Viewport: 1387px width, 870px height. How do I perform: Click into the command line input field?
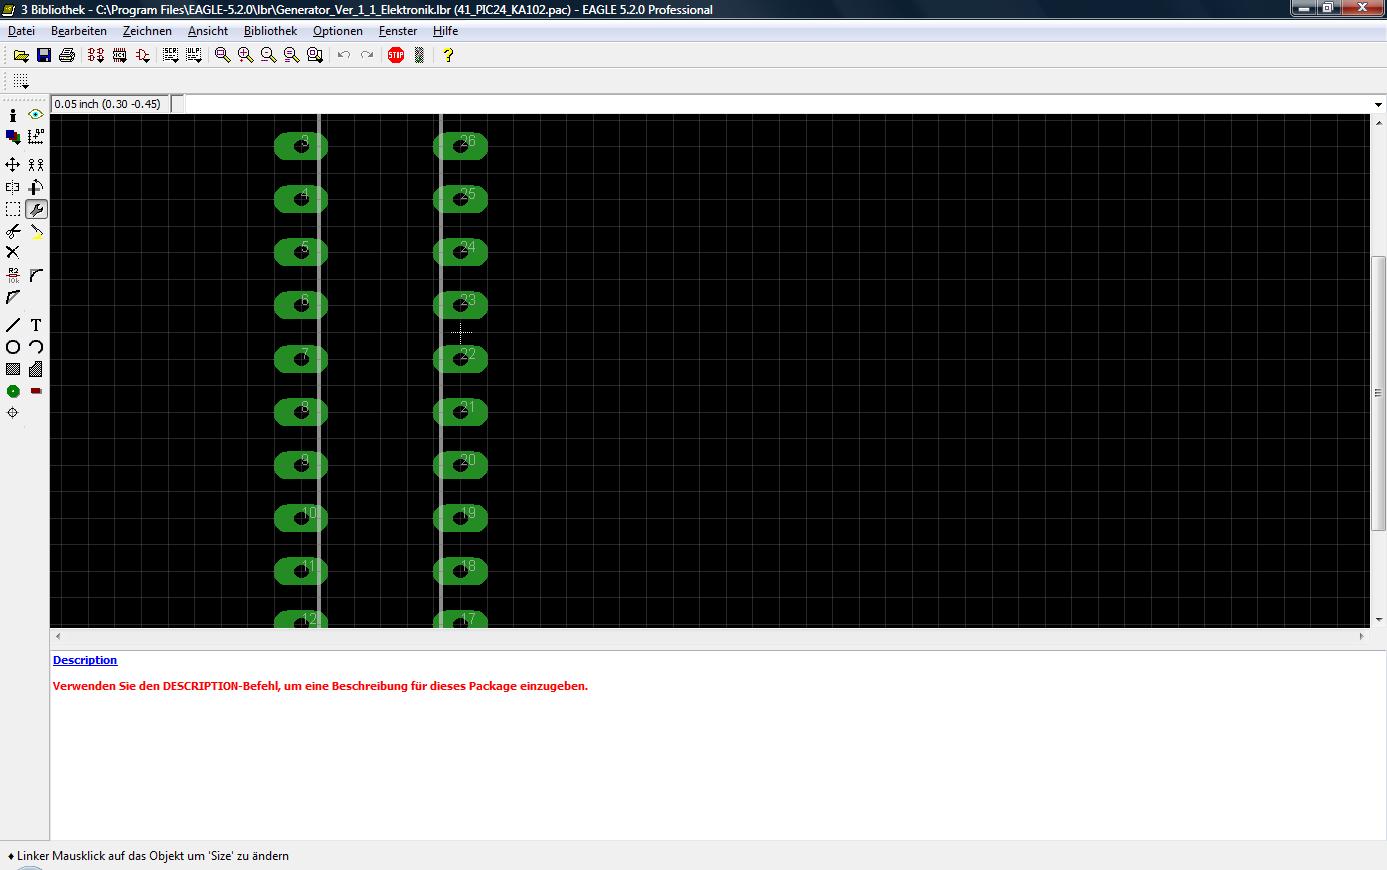click(x=778, y=104)
